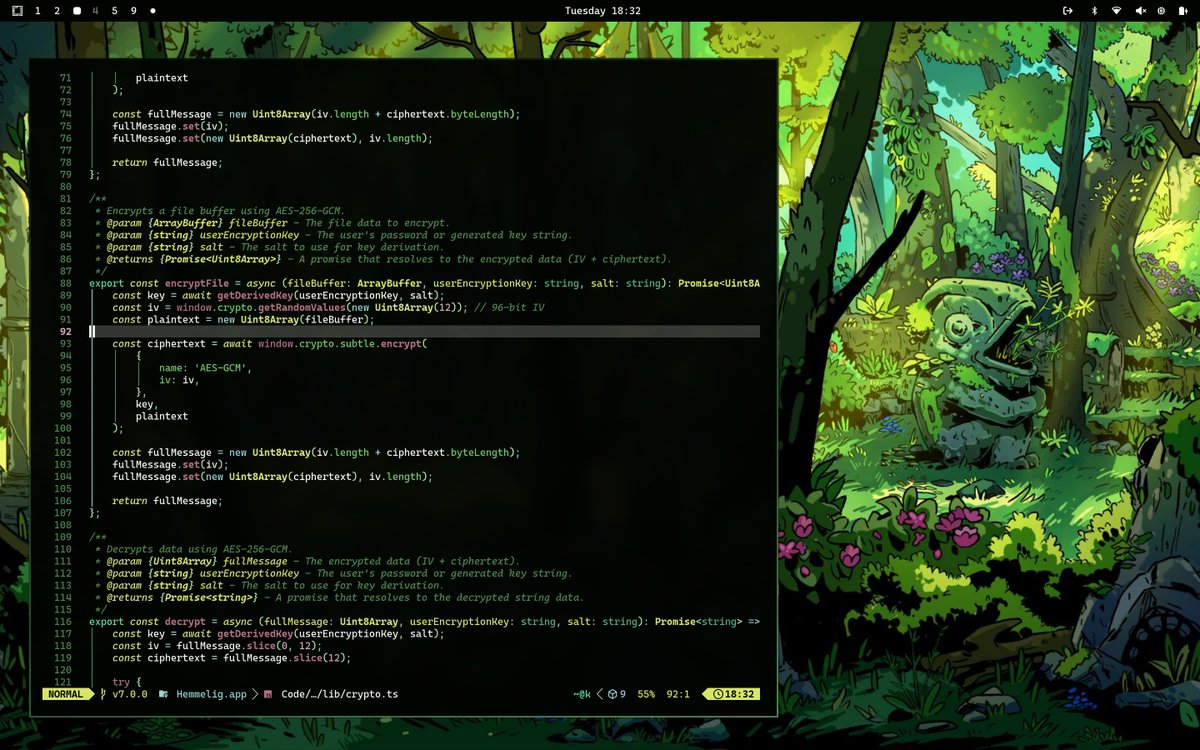Click 'return fullMessage;' on line 106
Image resolution: width=1200 pixels, height=750 pixels.
point(167,501)
